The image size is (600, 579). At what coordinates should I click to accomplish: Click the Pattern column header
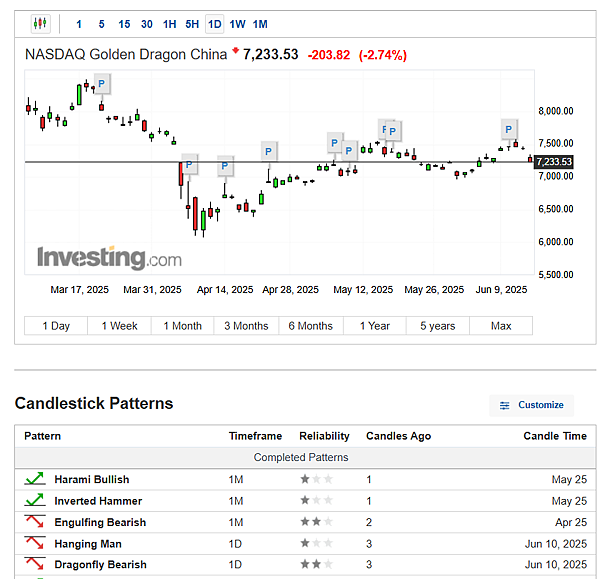42,436
